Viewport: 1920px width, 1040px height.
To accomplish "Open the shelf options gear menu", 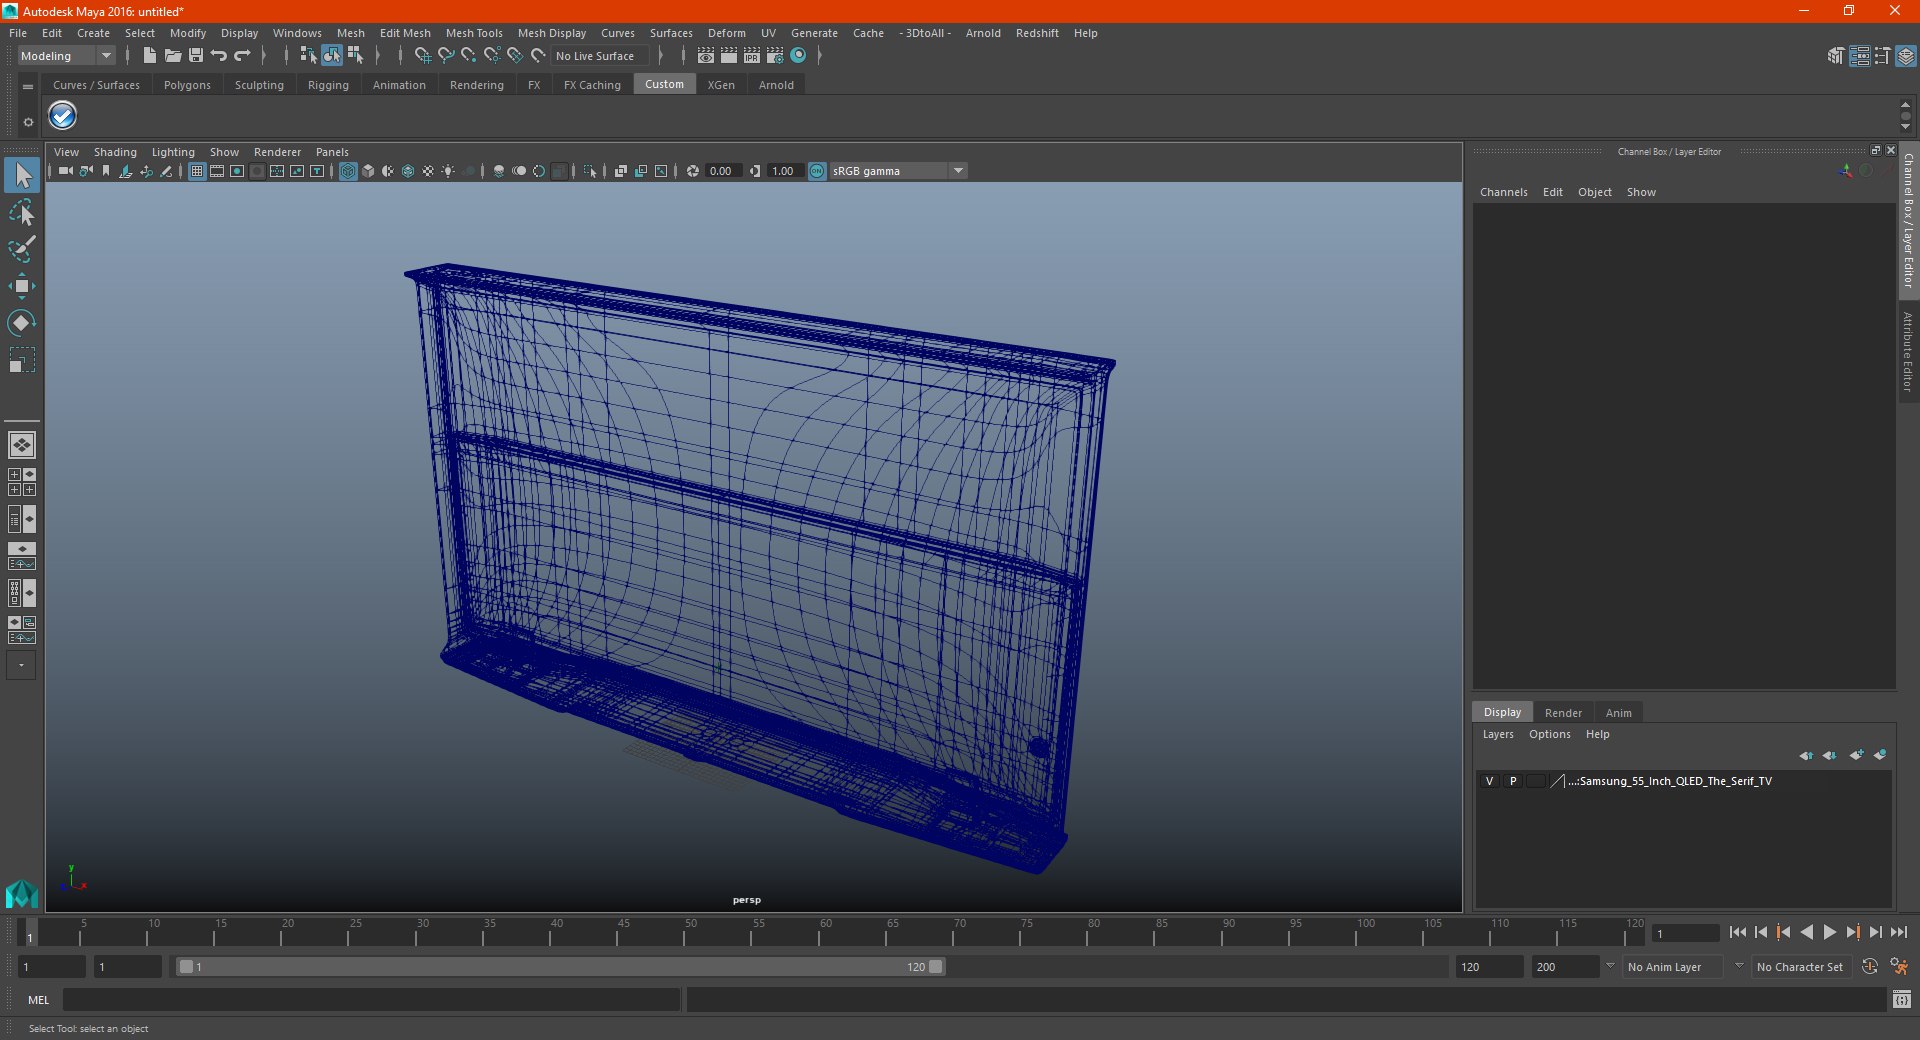I will [28, 122].
